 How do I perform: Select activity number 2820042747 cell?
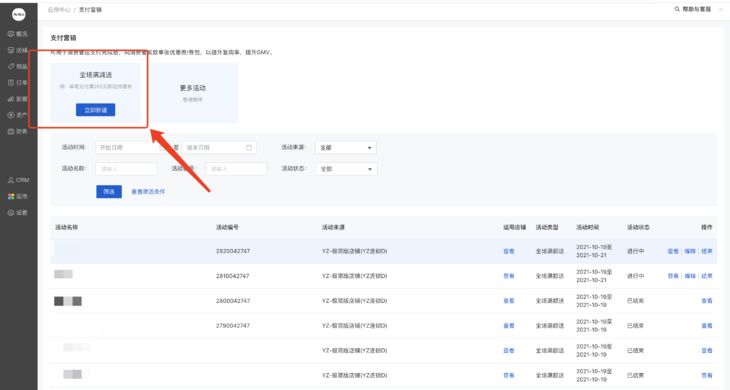[x=233, y=251]
